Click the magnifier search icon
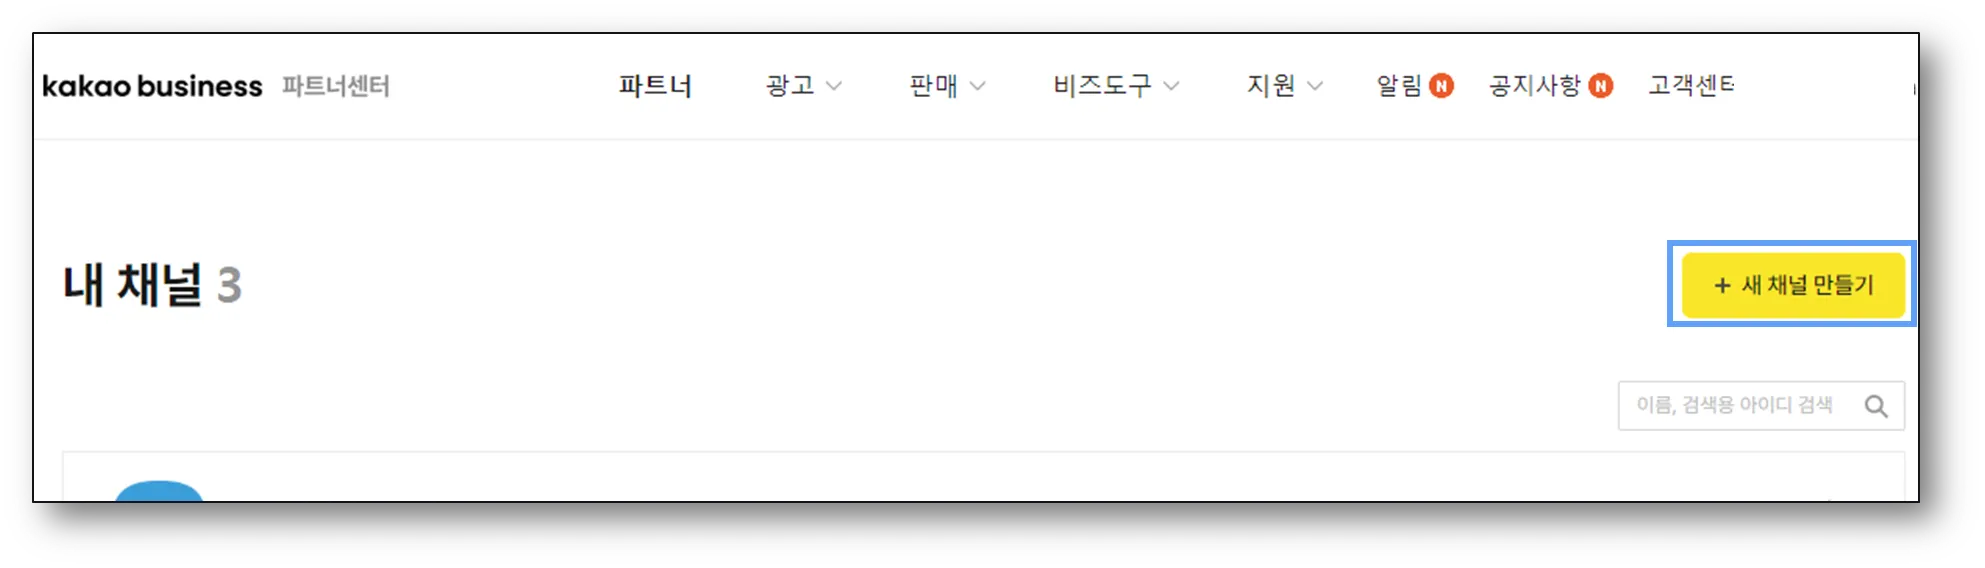The image size is (1985, 568). (x=1876, y=406)
